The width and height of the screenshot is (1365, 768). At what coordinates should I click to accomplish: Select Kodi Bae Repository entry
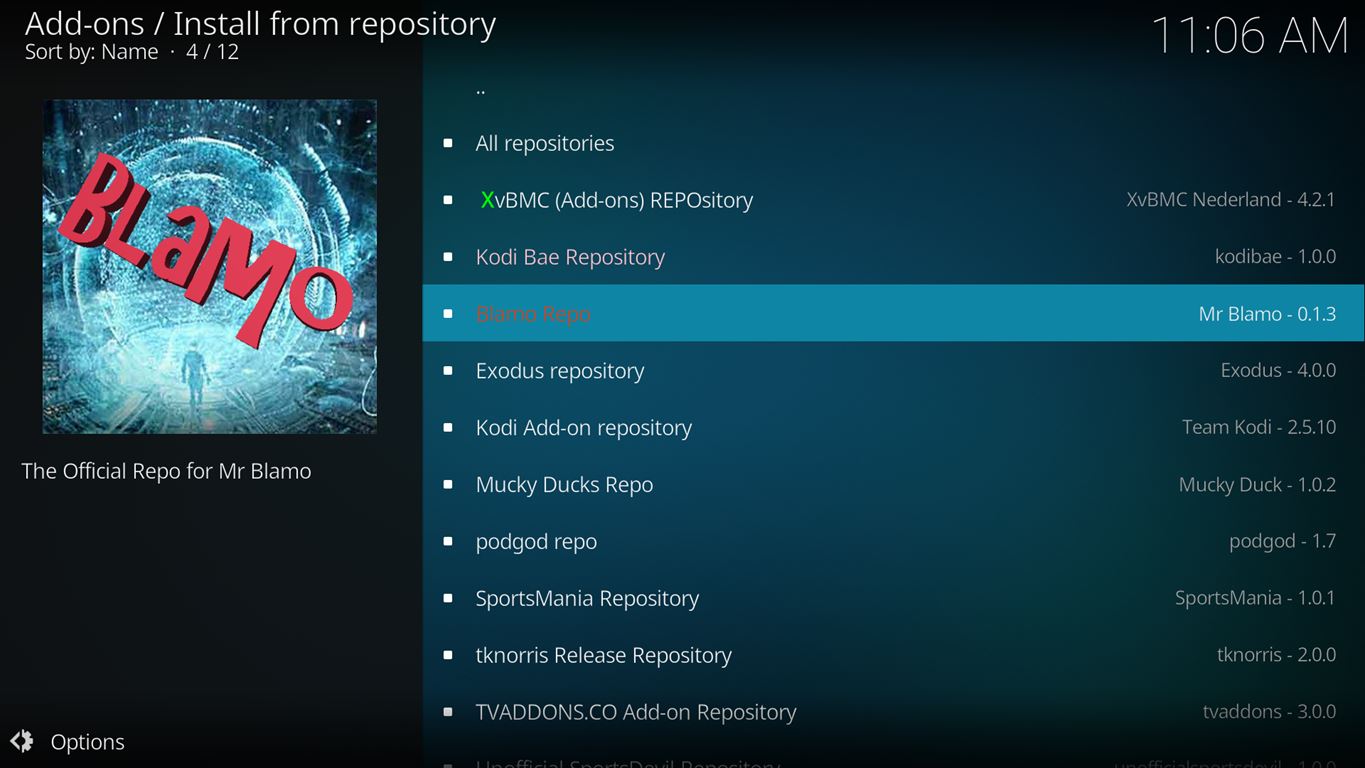[x=570, y=257]
